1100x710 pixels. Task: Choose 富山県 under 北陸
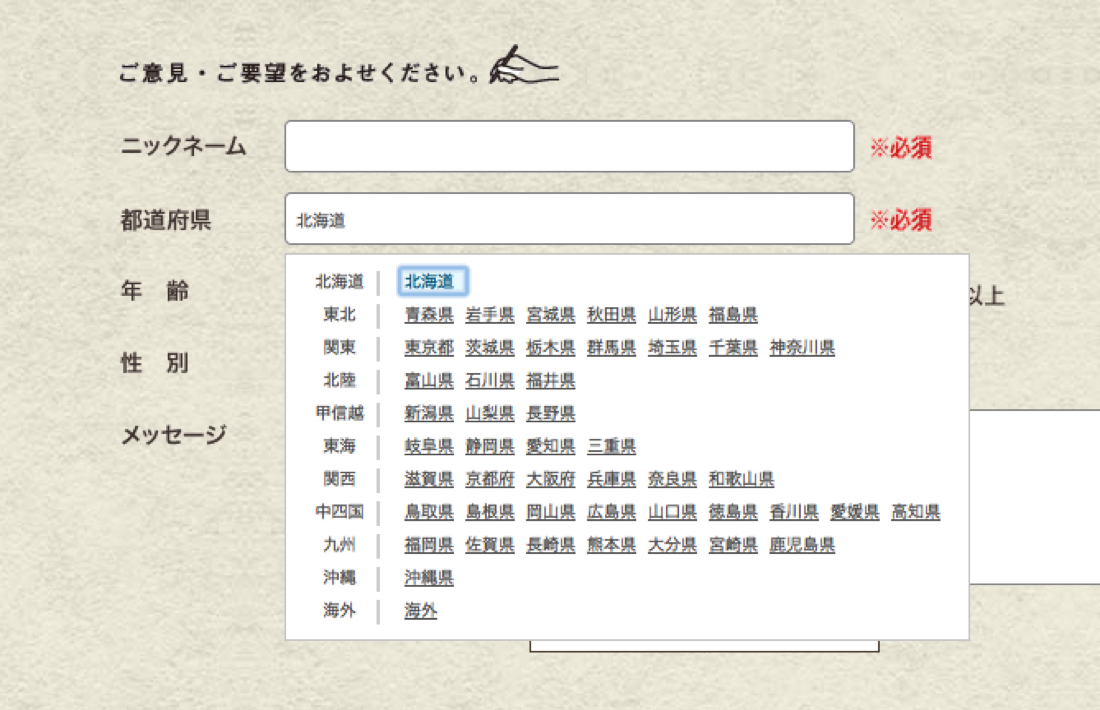coord(428,380)
